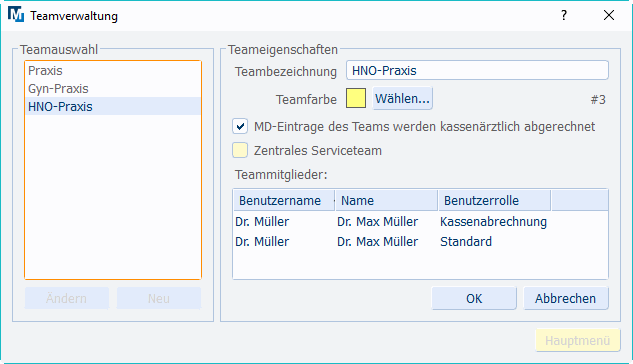Confirm with the OK button
The width and height of the screenshot is (633, 364).
474,298
